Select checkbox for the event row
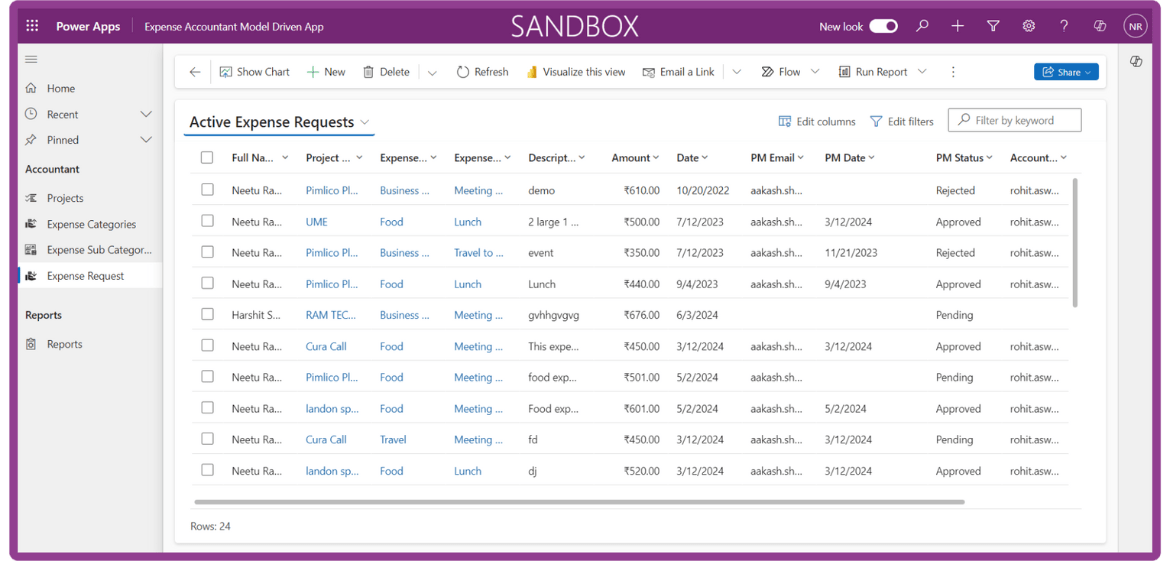Image resolution: width=1170 pixels, height=561 pixels. [207, 252]
